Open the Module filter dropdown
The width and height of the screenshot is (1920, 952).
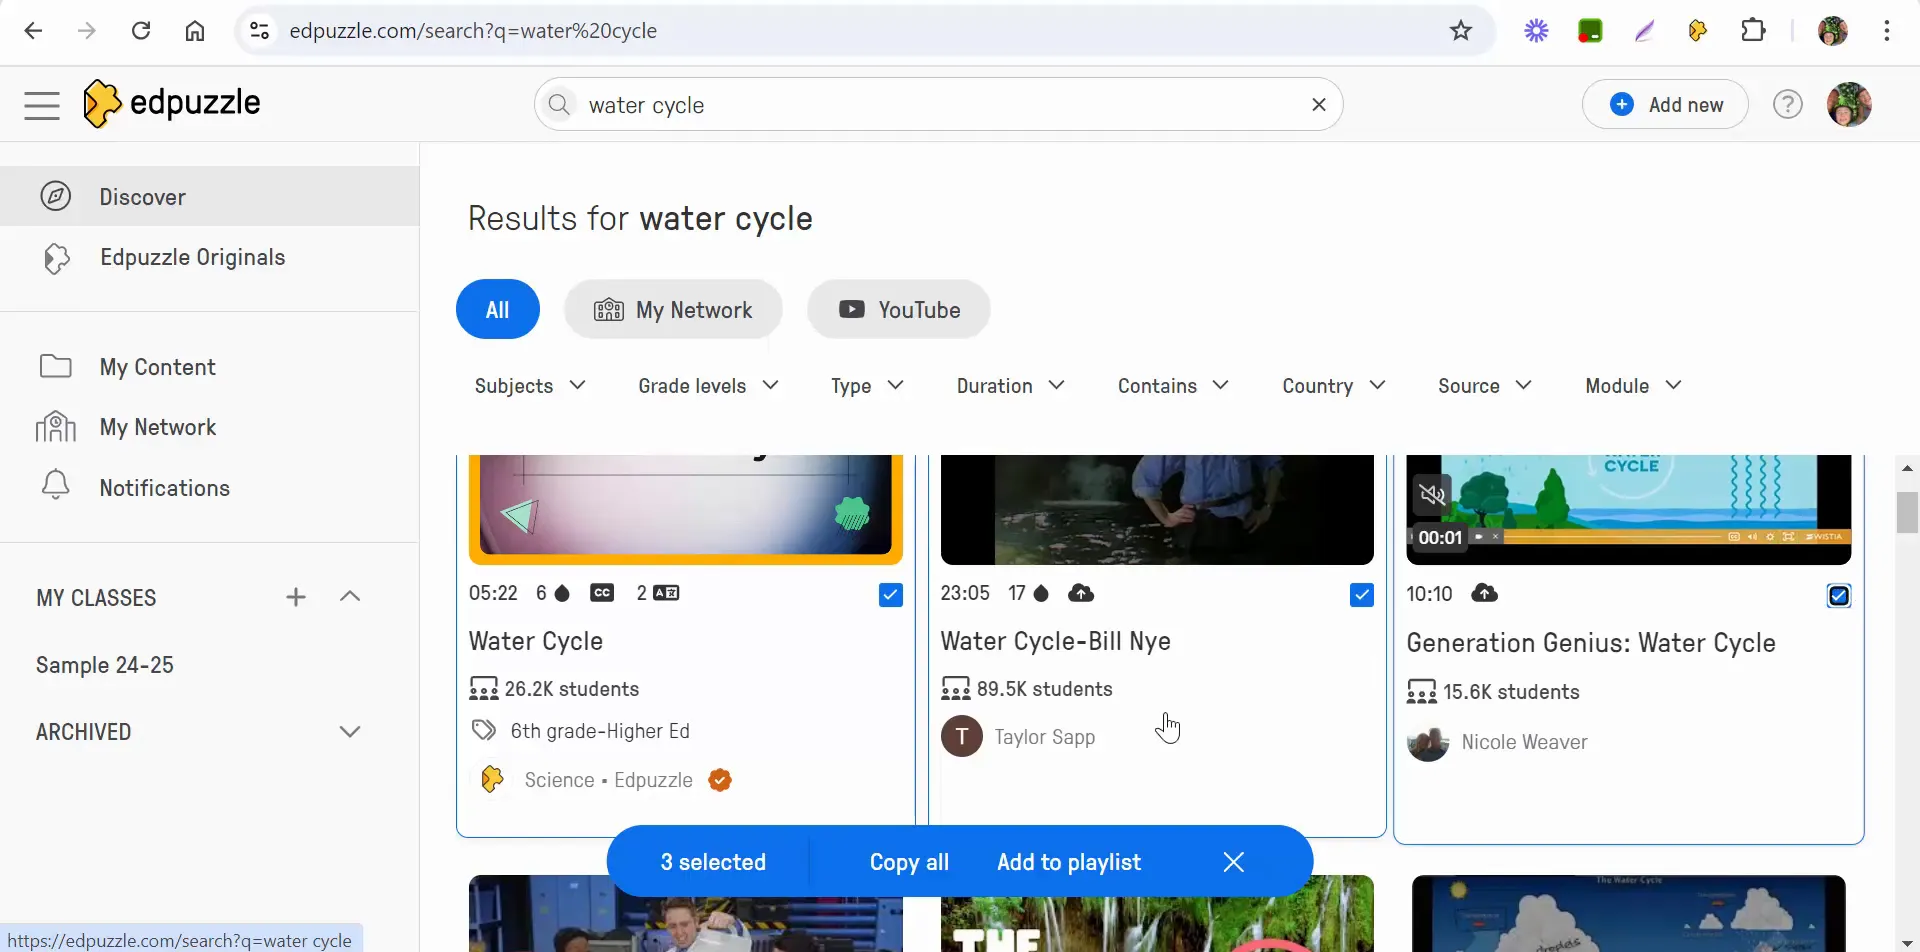[x=1634, y=386]
